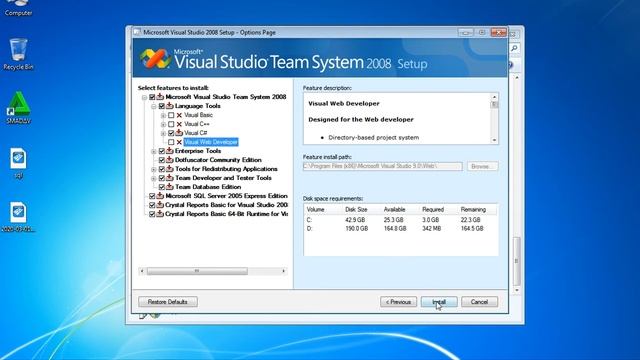The height and width of the screenshot is (360, 640).
Task: Uncheck the Visual C# checkbox
Action: pyautogui.click(x=171, y=133)
